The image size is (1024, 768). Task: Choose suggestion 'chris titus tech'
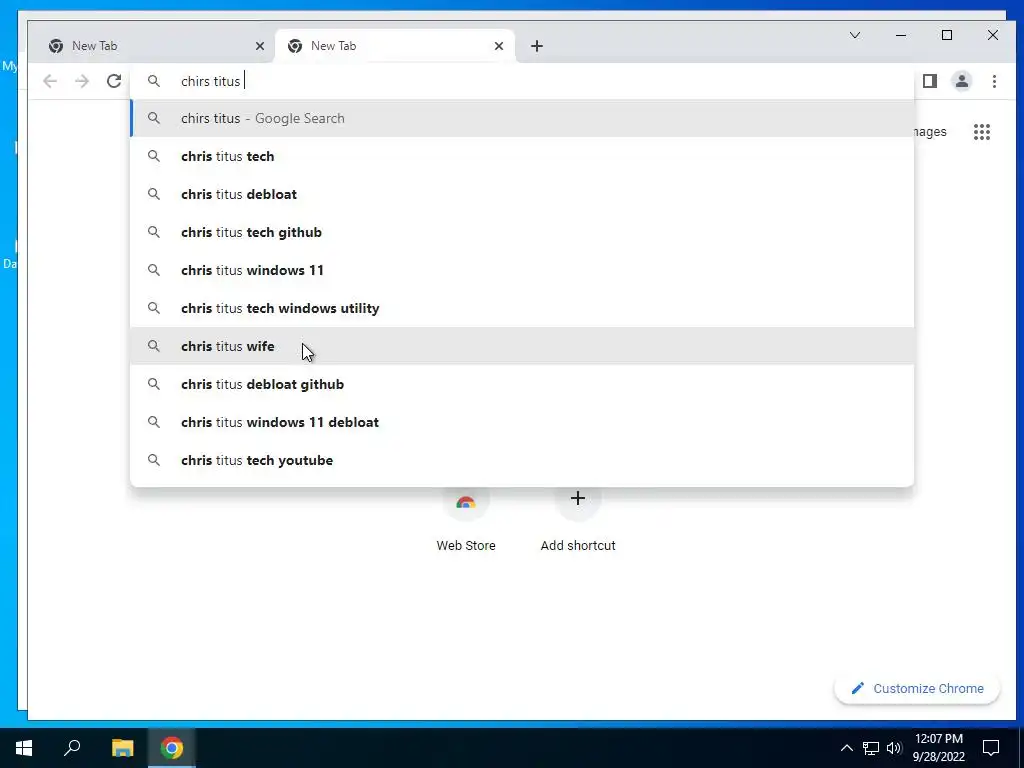[522, 156]
